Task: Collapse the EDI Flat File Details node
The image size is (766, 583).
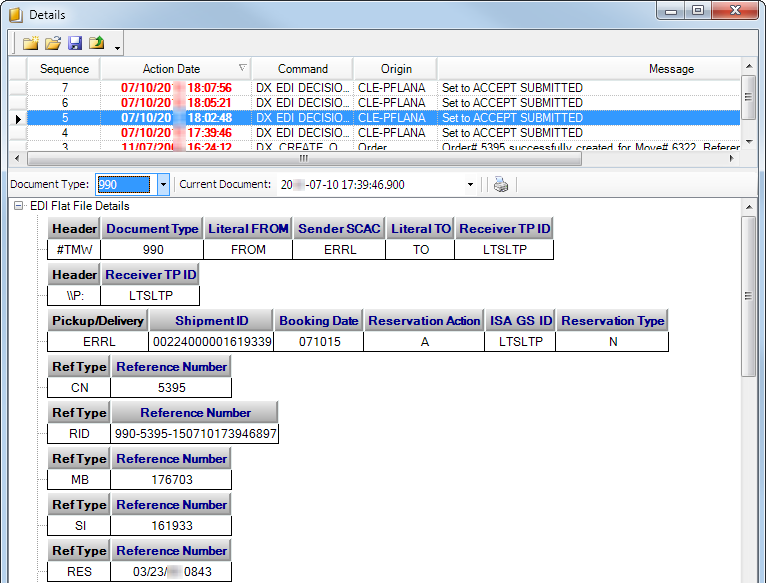Action: [x=19, y=206]
